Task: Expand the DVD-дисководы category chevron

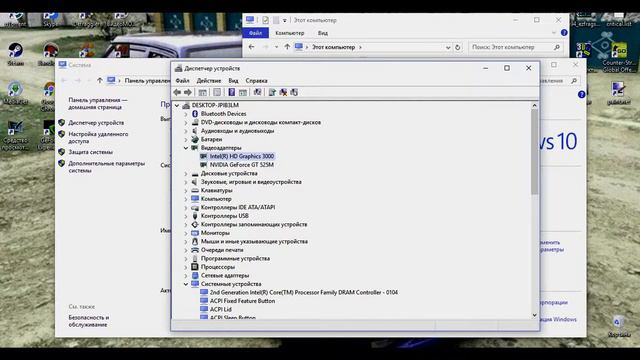Action: pos(186,122)
